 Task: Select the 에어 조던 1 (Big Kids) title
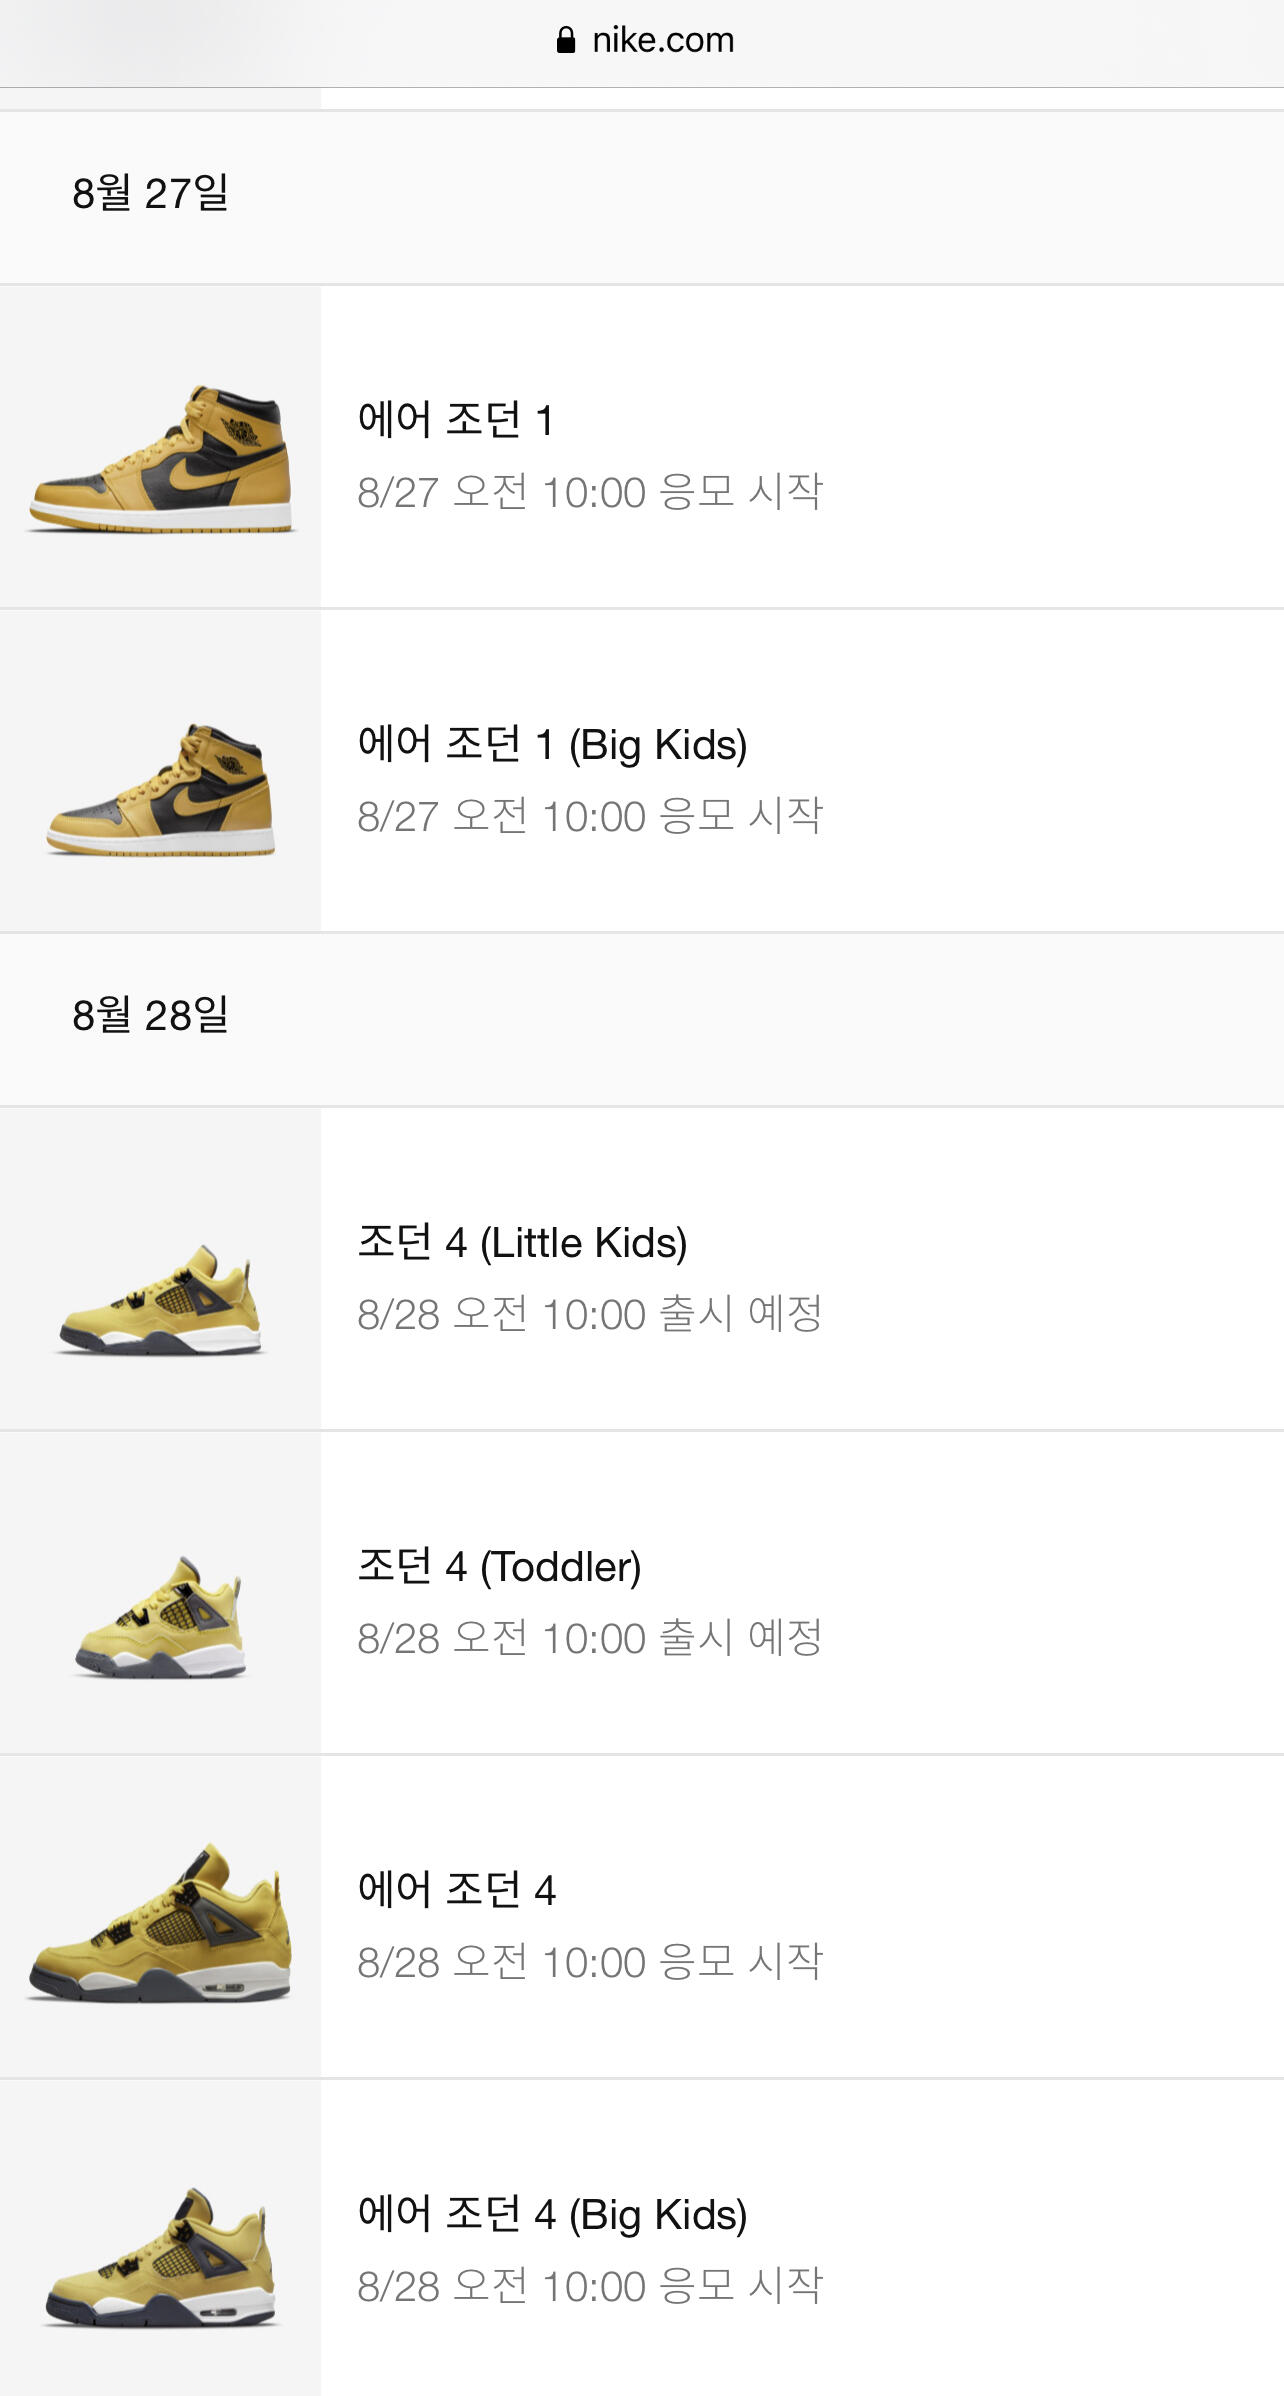553,745
